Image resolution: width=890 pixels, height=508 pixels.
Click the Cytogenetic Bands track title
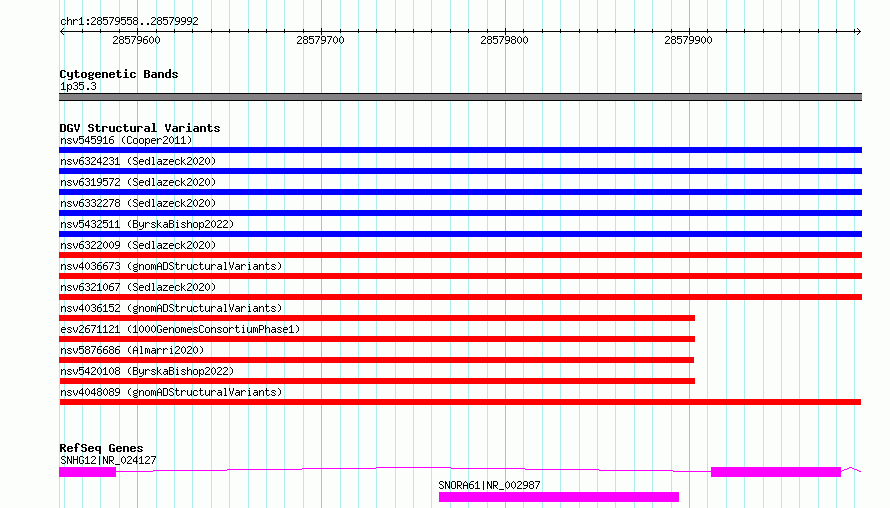(x=119, y=74)
